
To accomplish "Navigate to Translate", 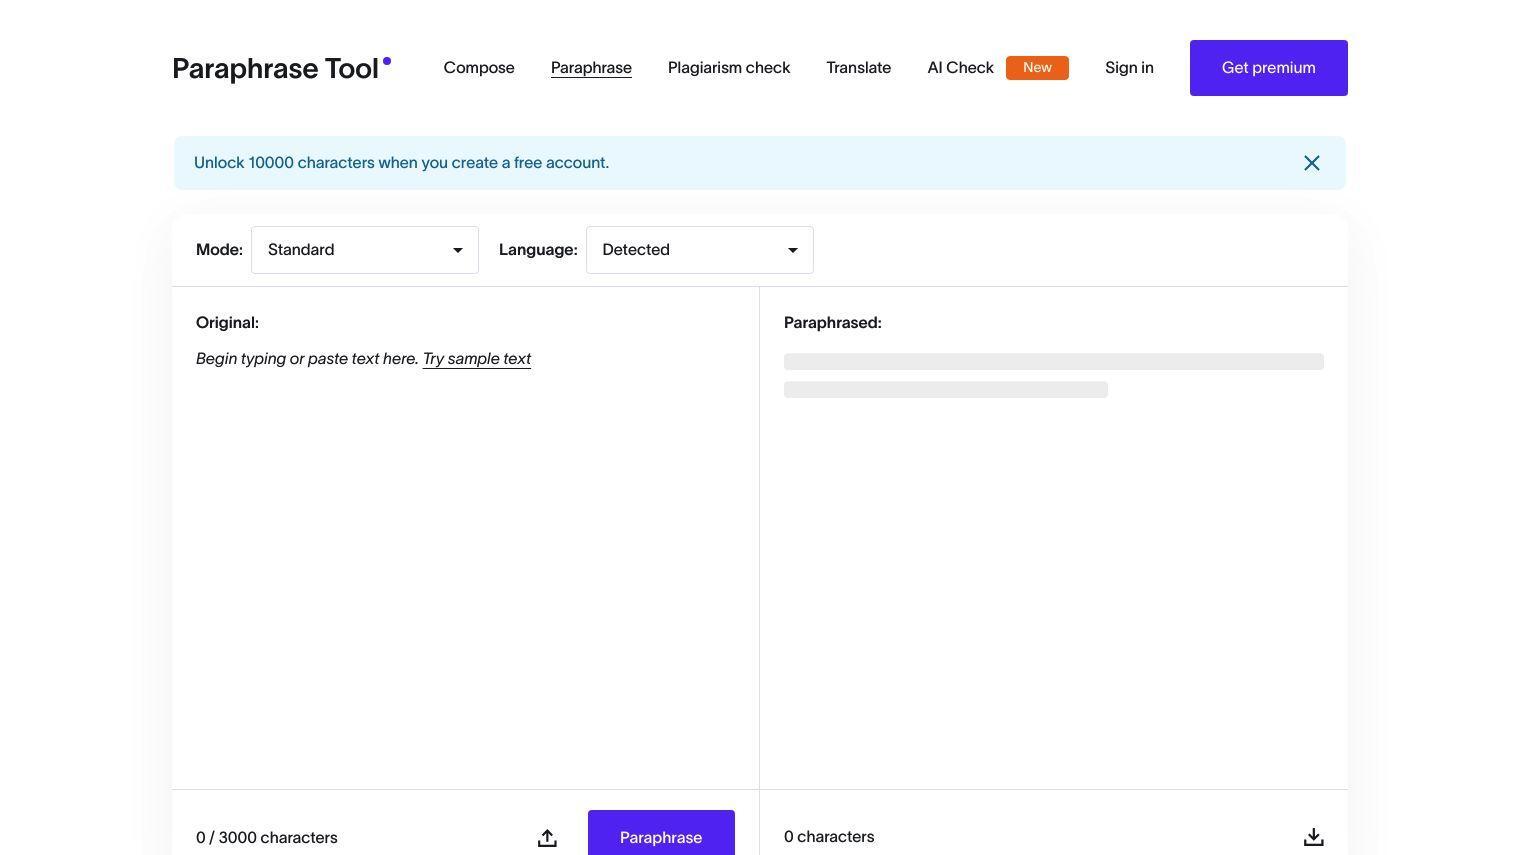I will [859, 68].
